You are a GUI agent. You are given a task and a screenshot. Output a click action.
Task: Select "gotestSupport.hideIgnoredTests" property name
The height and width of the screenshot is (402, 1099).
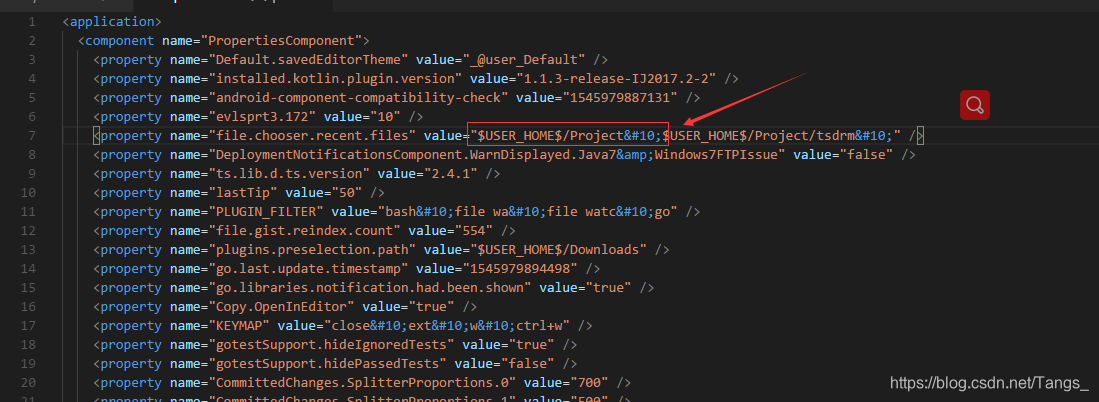point(332,343)
